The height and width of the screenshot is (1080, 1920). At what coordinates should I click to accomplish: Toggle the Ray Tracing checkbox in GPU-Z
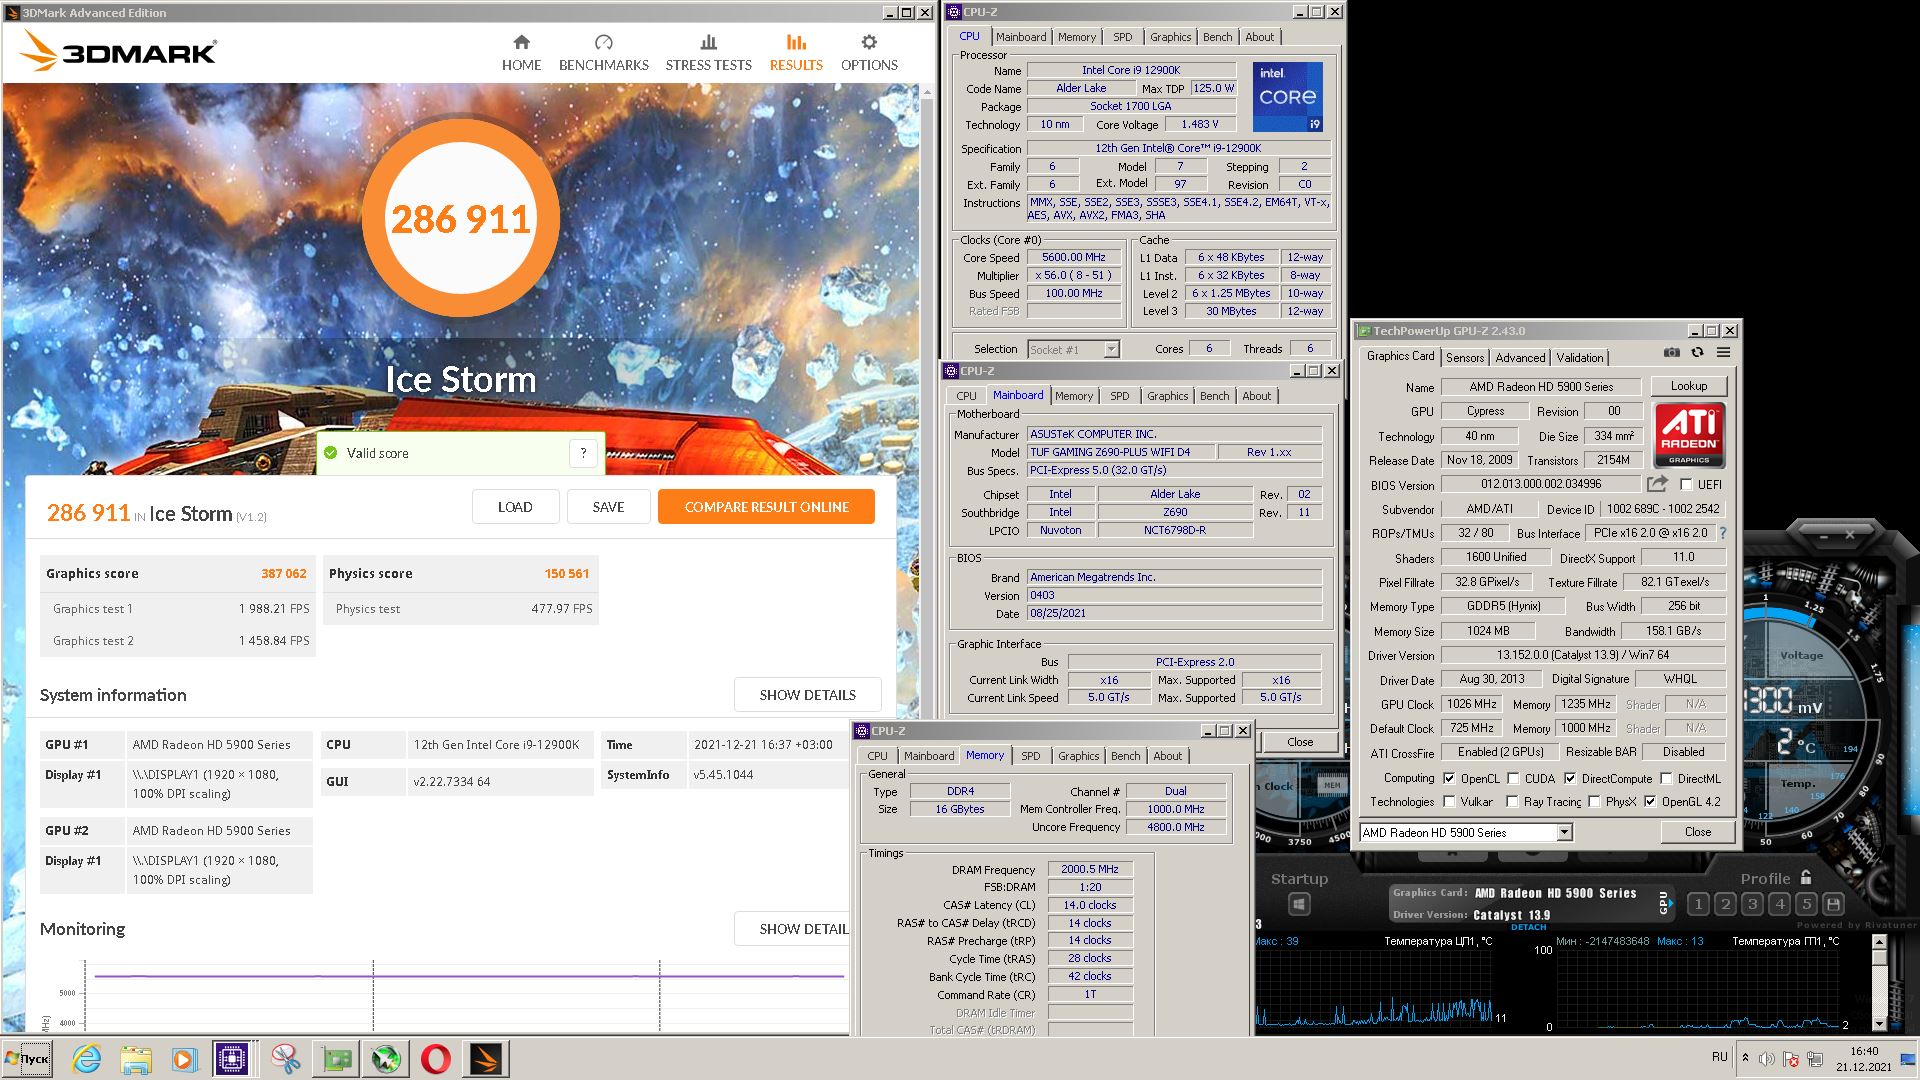click(1513, 801)
